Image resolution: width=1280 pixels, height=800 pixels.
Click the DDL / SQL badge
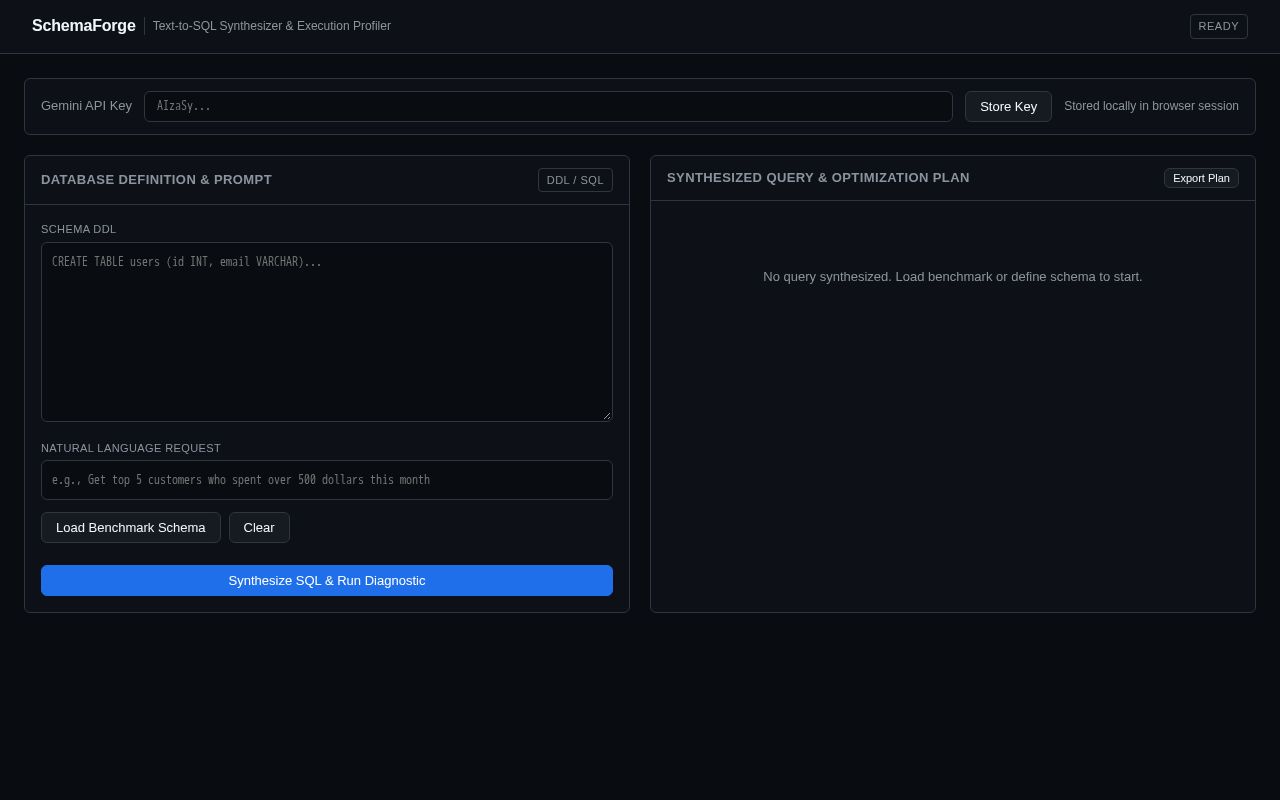point(575,180)
